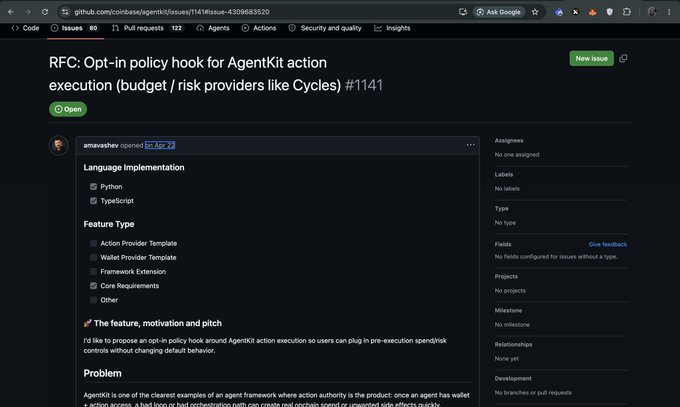Toggle the Other checkbox
Screen dimensions: 680x407
click(x=93, y=300)
